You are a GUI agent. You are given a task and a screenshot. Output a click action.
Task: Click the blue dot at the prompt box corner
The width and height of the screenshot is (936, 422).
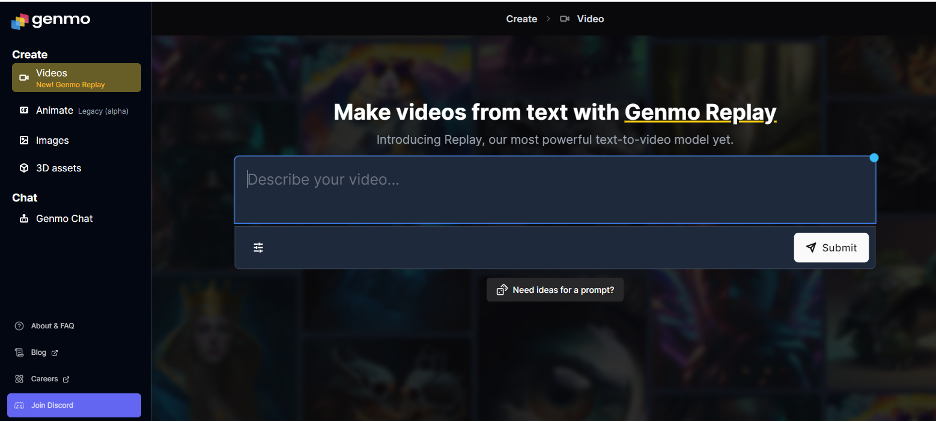pyautogui.click(x=874, y=158)
